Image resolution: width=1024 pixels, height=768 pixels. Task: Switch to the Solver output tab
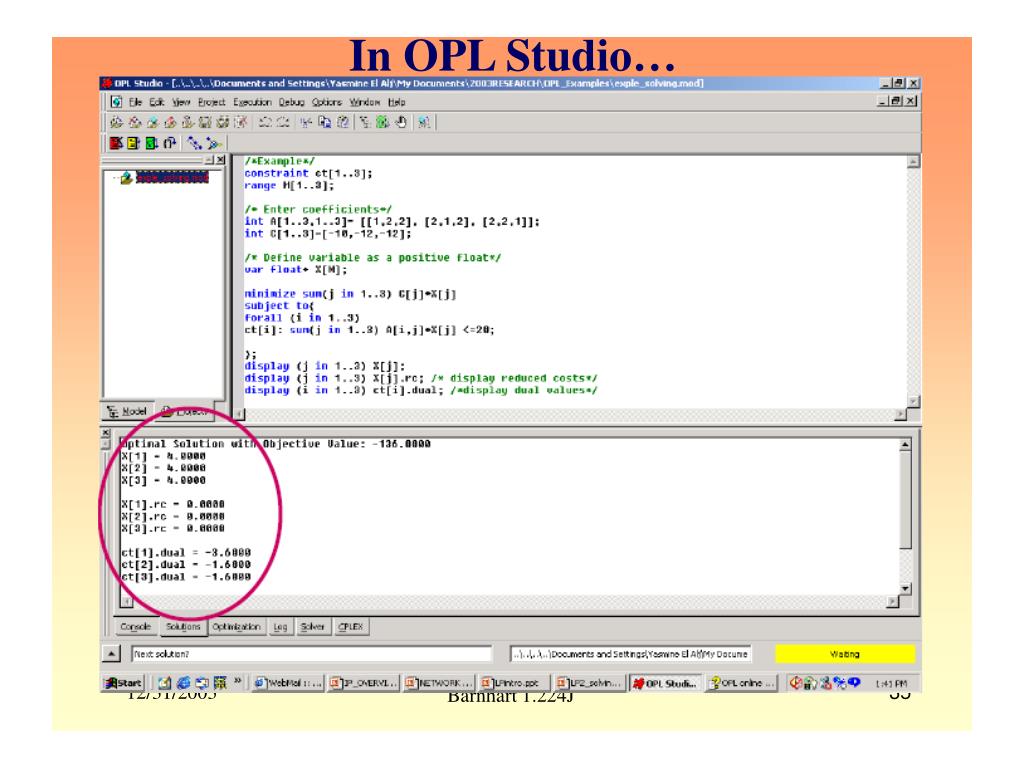click(x=312, y=626)
